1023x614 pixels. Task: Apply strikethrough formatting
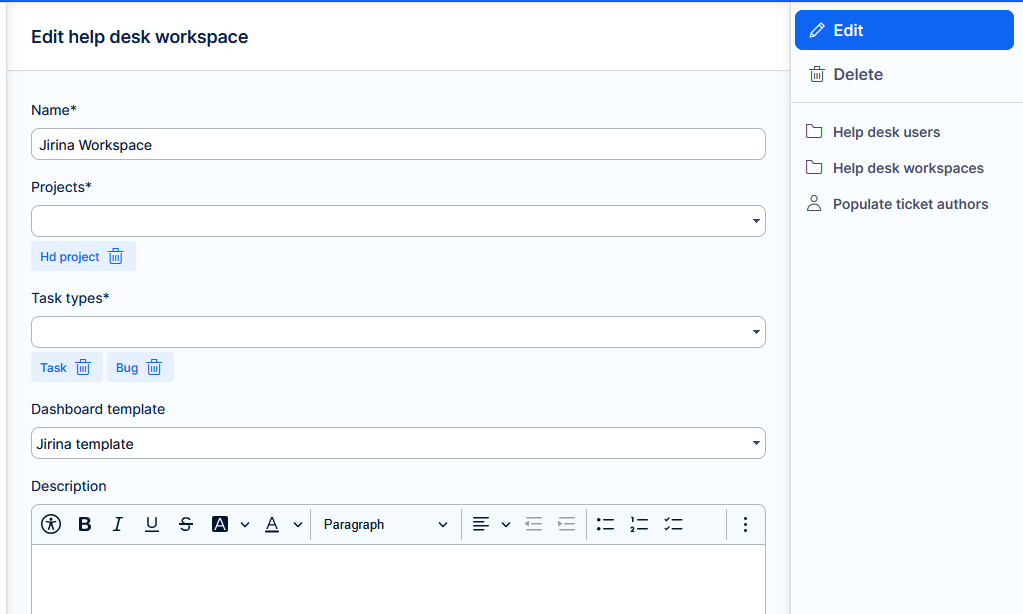click(186, 524)
